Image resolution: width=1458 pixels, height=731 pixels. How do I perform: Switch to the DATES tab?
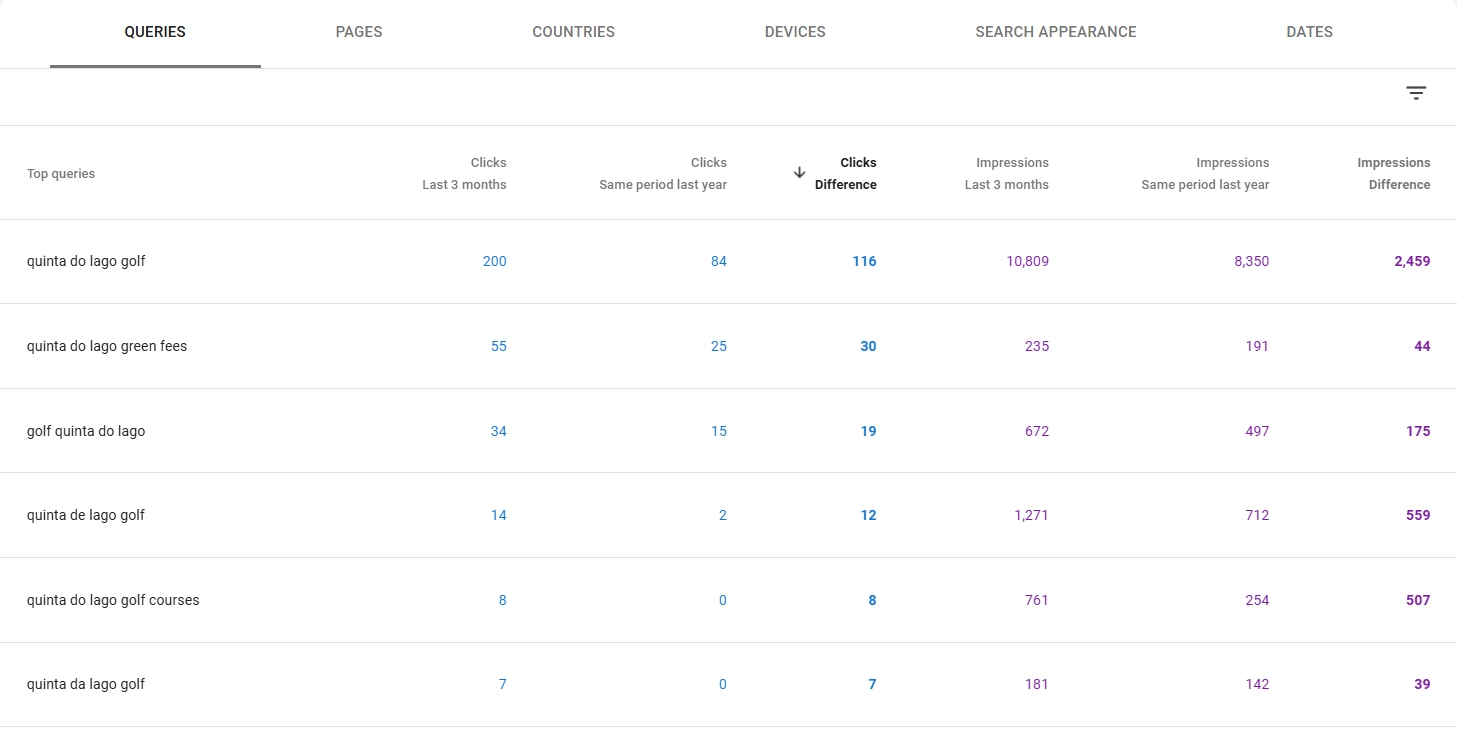(x=1309, y=31)
